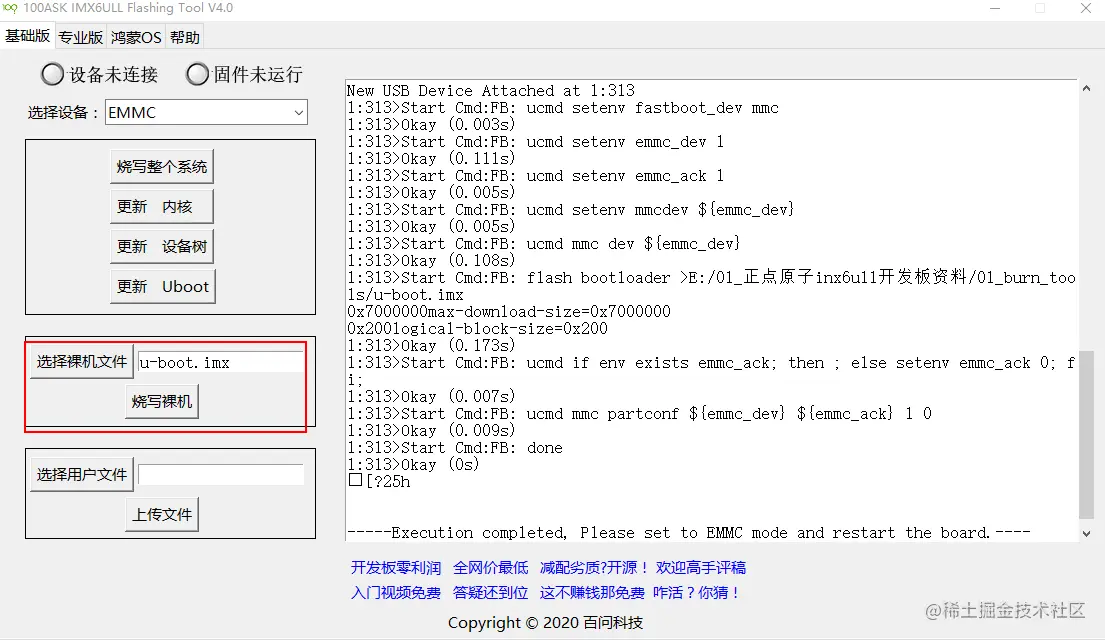1105x640 pixels.
Task: Click the empty user file path field
Action: pyautogui.click(x=221, y=474)
